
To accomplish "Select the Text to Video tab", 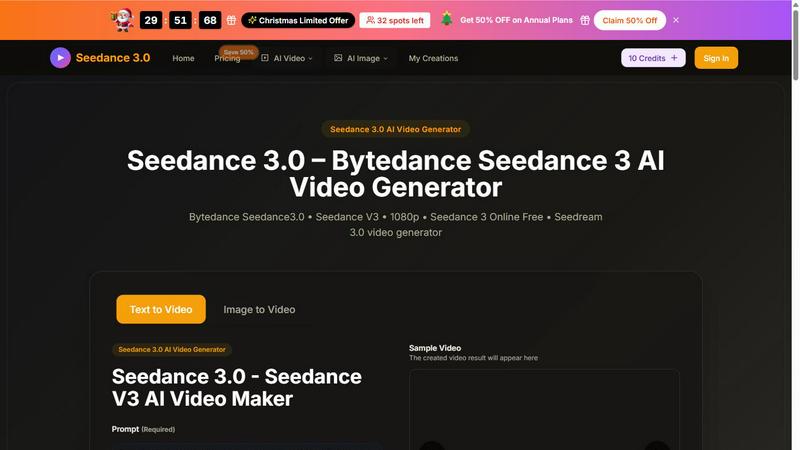I will 161,309.
